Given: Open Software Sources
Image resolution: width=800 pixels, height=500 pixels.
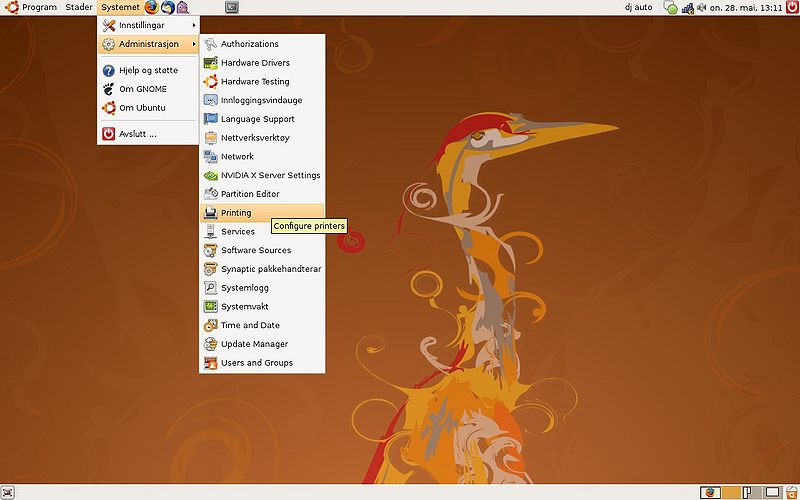Looking at the screenshot, I should point(262,250).
